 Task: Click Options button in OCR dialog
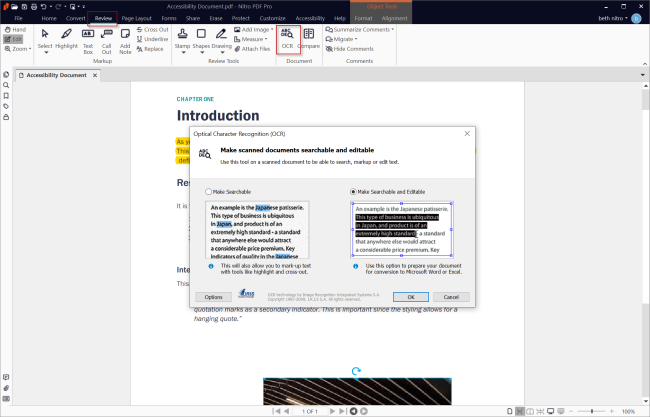click(213, 297)
